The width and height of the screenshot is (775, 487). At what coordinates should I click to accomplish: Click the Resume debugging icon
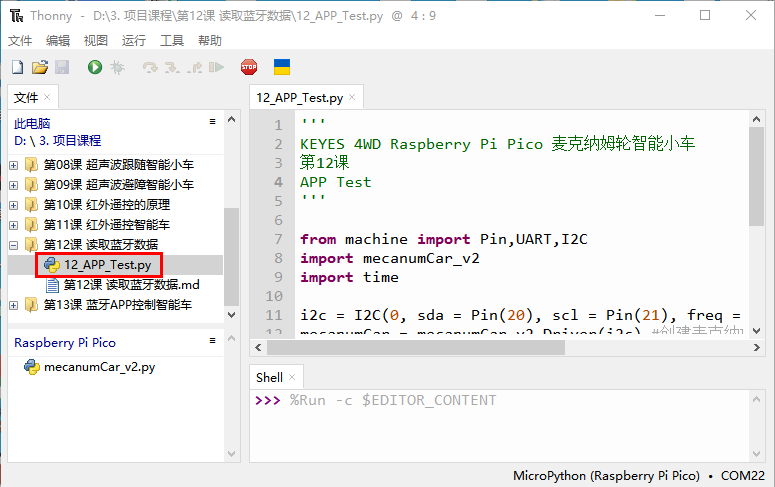pyautogui.click(x=216, y=67)
